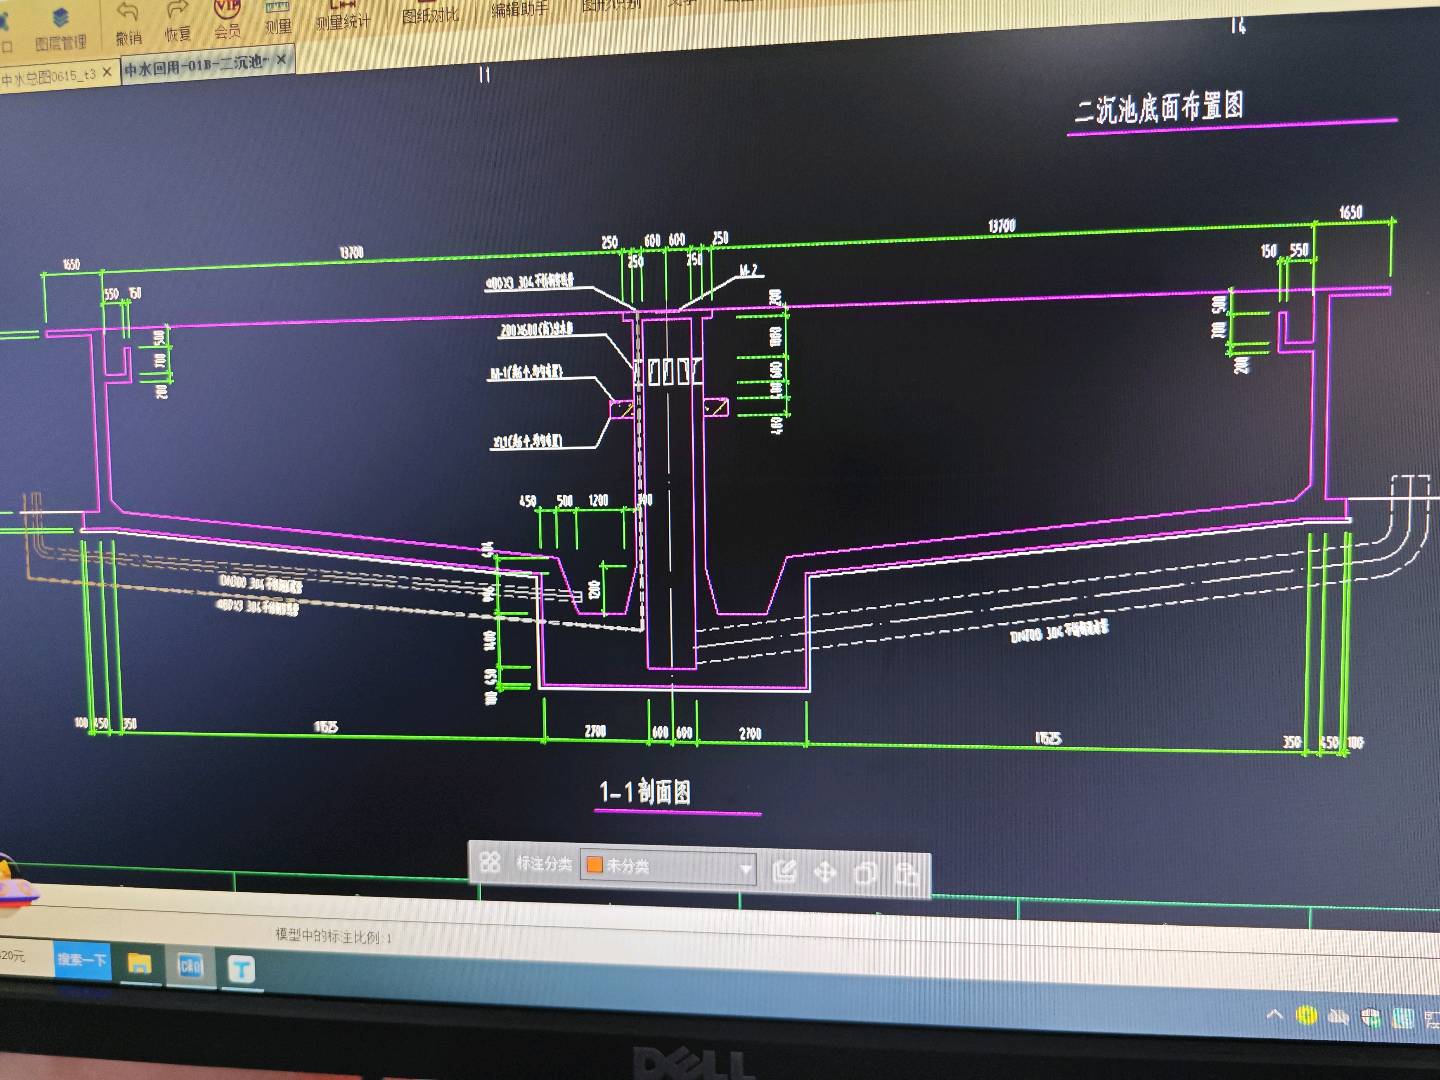Image resolution: width=1440 pixels, height=1080 pixels.
Task: Click the copy annotation icon
Action: [x=866, y=874]
